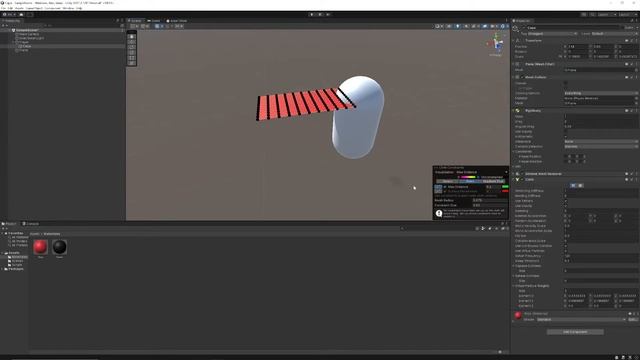640x360 pixels.
Task: Click the Select mode in Cloth Constraints
Action: (447, 181)
